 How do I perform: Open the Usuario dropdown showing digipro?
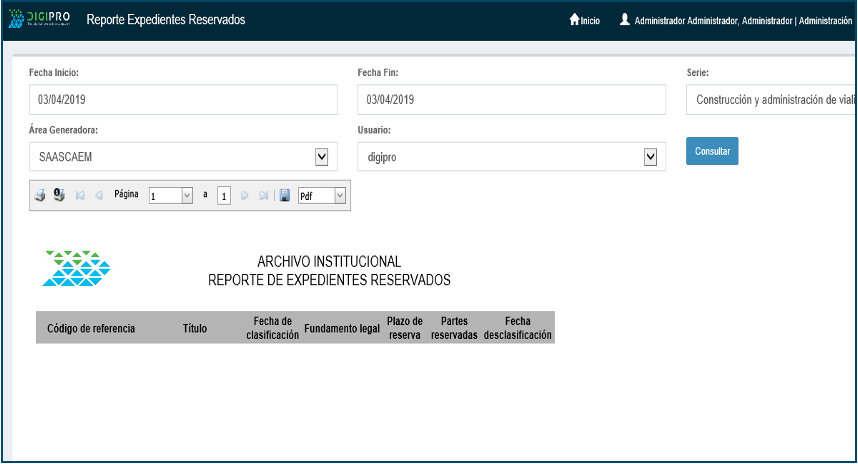[650, 156]
